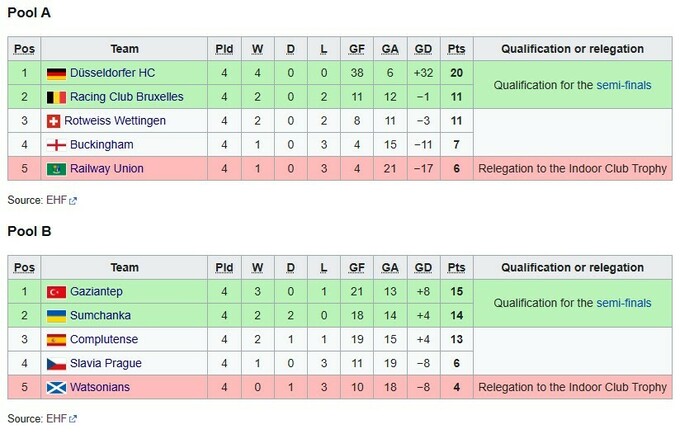Click the Swiss flag beside Rotweiss Wettingen
The height and width of the screenshot is (434, 680).
tap(54, 121)
